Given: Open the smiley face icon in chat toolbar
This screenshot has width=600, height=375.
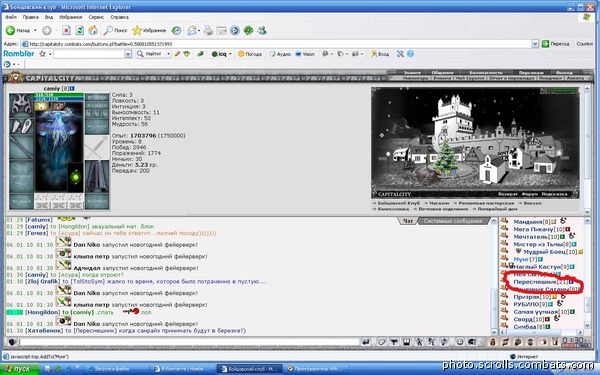Looking at the screenshot, I should (460, 342).
